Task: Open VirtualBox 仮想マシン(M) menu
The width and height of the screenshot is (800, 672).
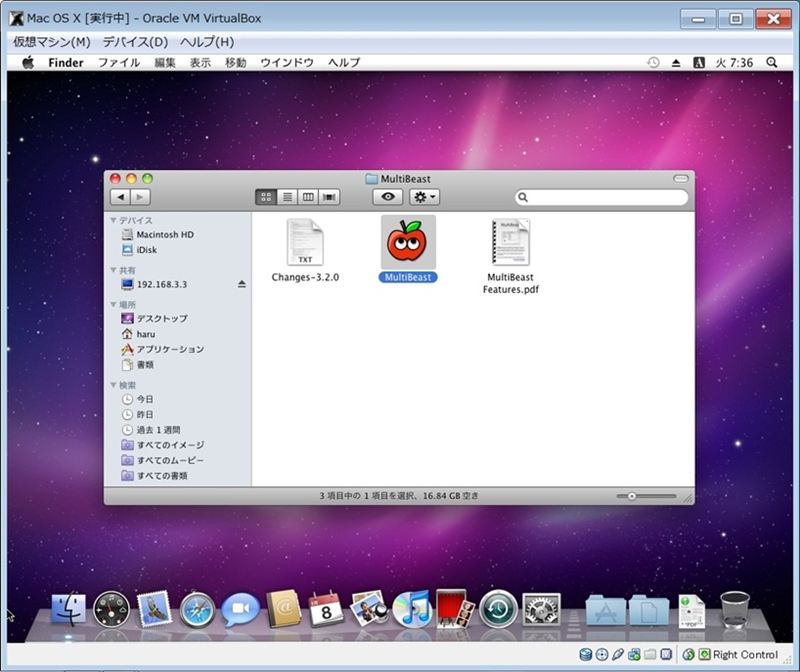Action: point(52,42)
